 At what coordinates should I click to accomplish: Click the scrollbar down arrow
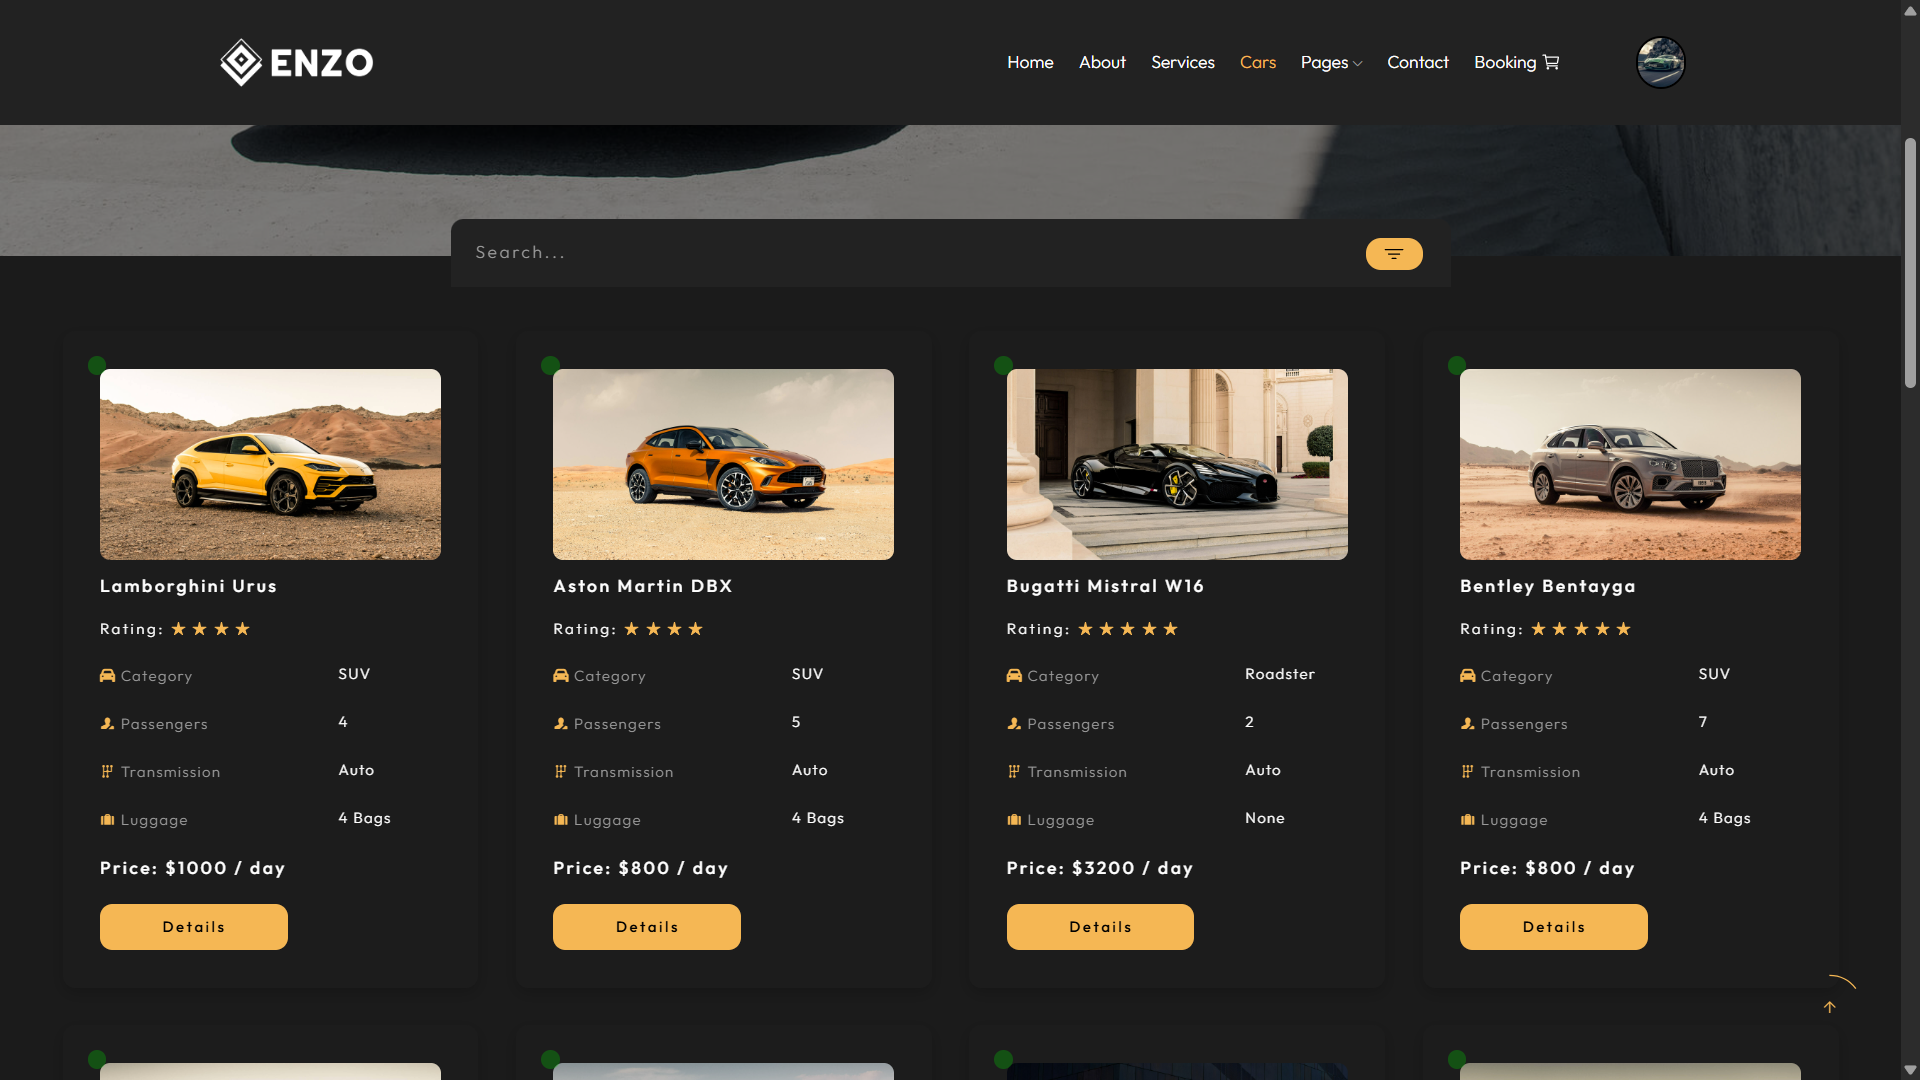[x=1910, y=1070]
